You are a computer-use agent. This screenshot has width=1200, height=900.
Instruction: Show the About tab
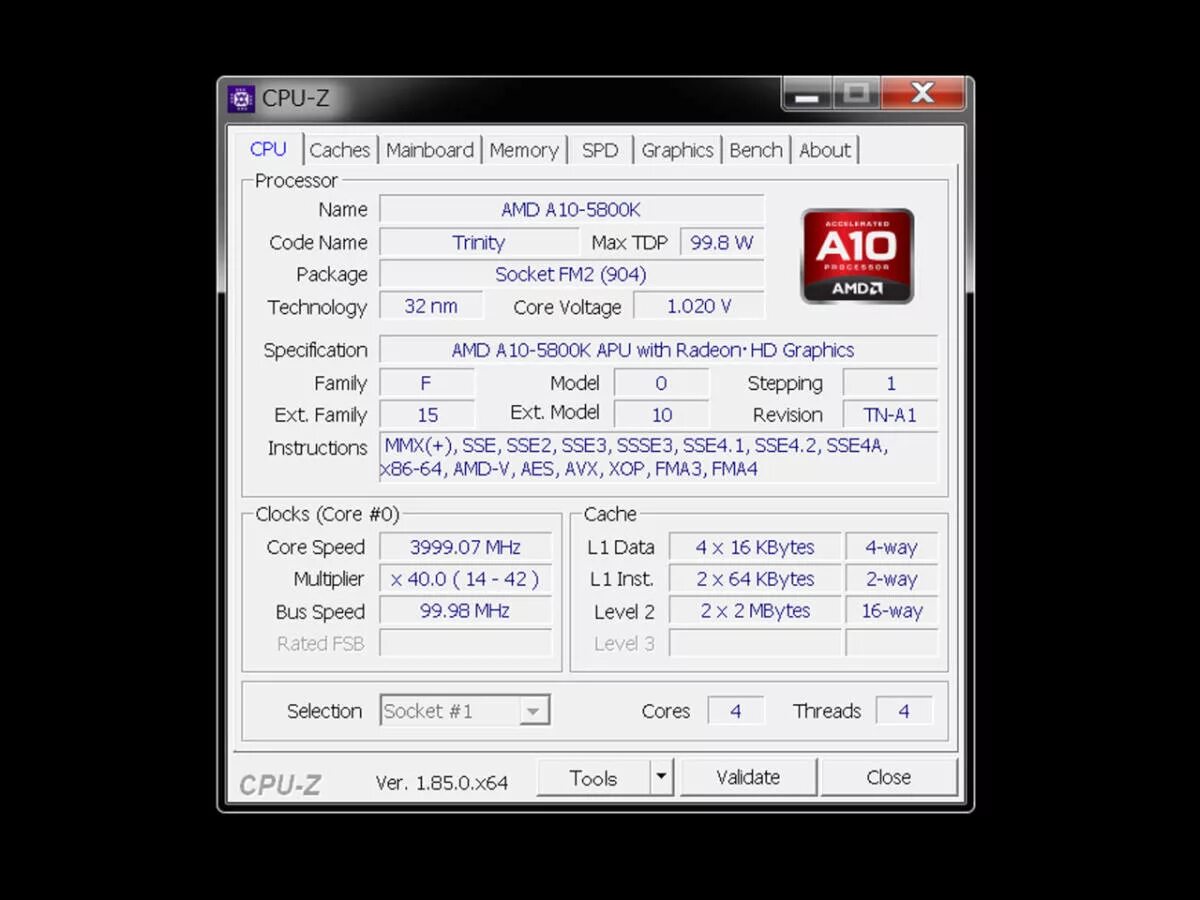tap(825, 150)
